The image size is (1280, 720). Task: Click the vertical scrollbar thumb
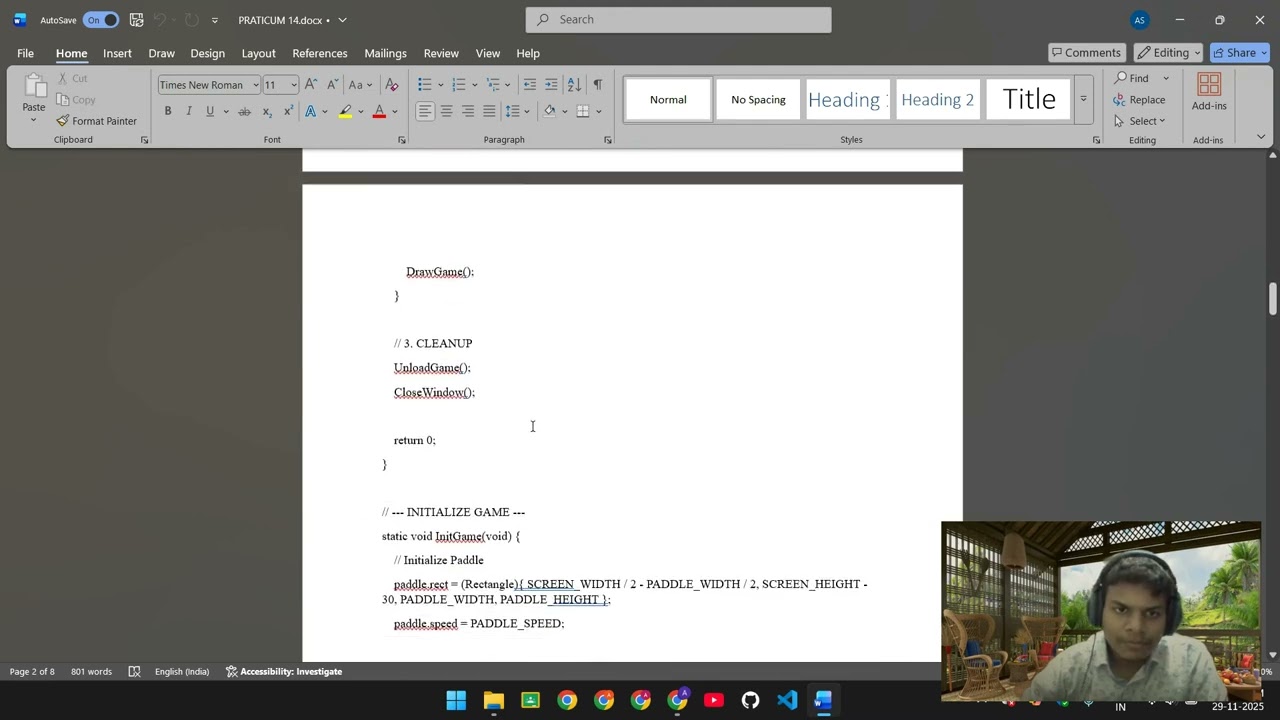click(1272, 299)
